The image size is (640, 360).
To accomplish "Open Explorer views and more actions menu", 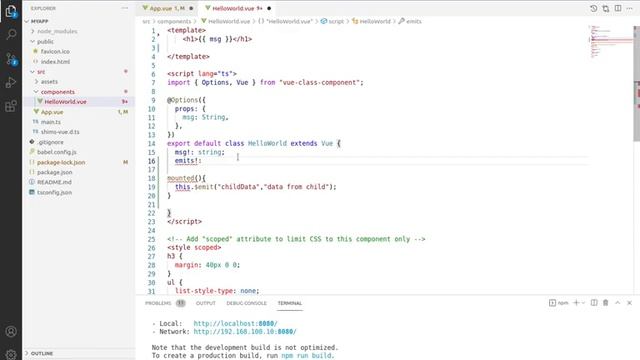I will (124, 8).
